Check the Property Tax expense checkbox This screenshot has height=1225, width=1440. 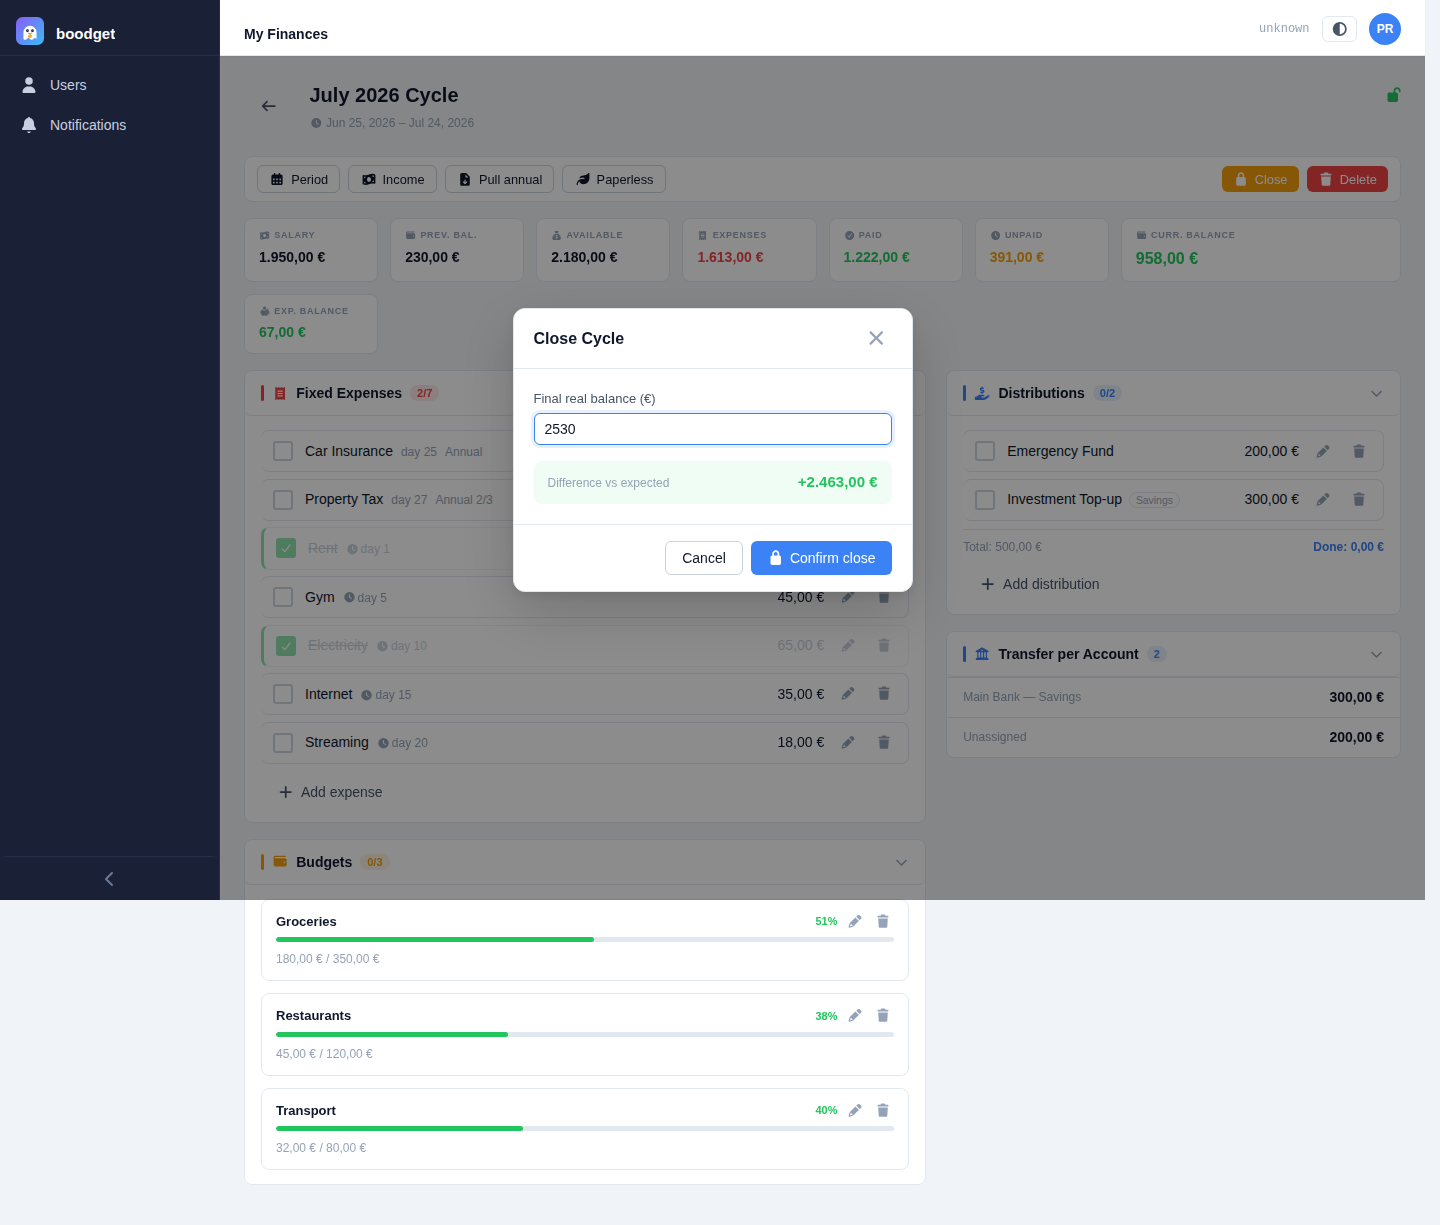tap(283, 499)
